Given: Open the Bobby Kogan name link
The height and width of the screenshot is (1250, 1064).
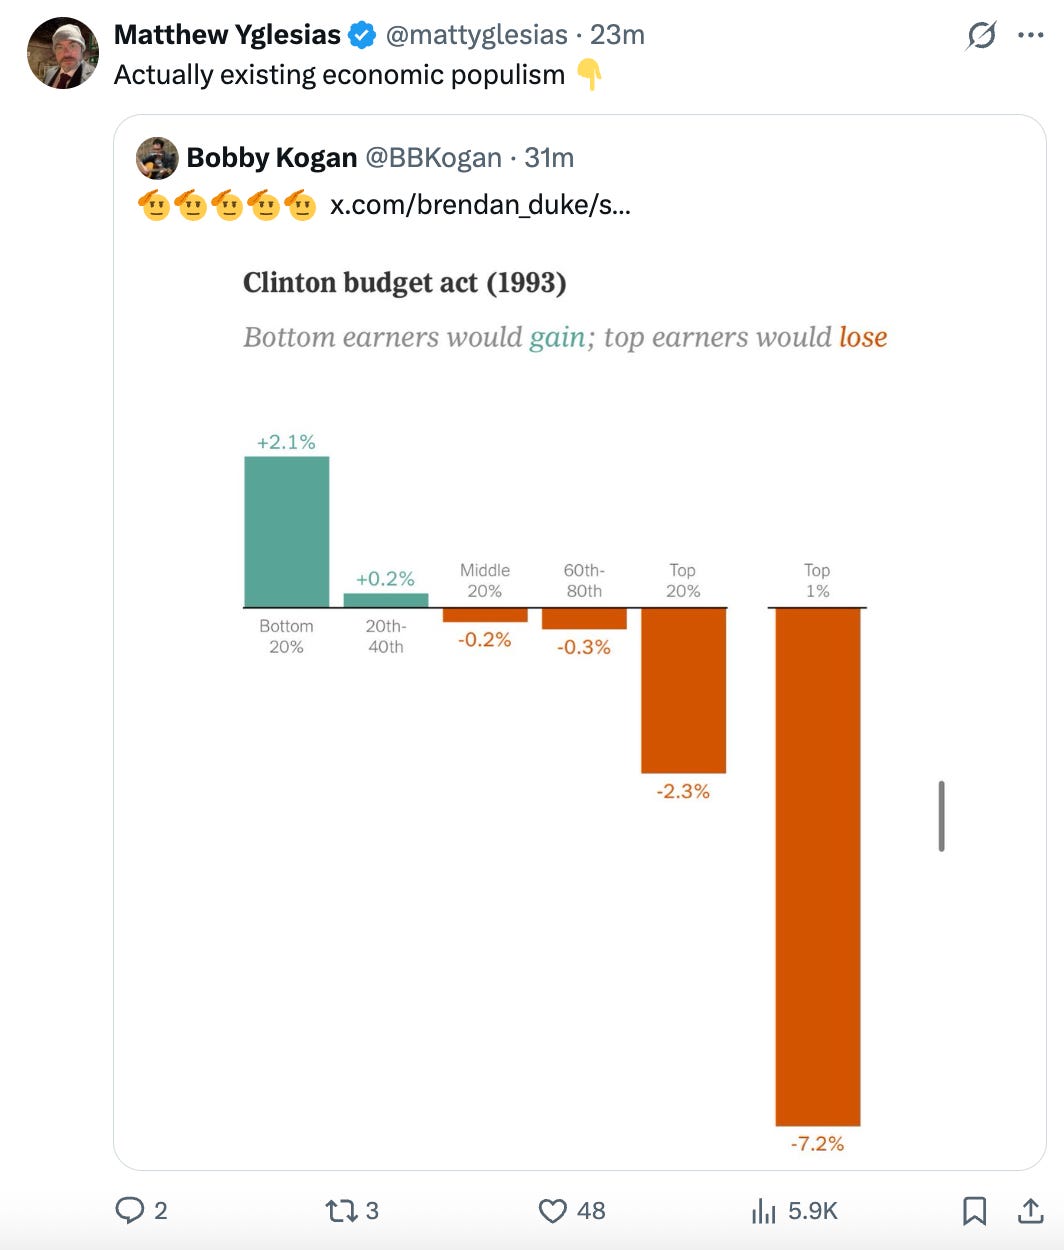Looking at the screenshot, I should point(271,158).
